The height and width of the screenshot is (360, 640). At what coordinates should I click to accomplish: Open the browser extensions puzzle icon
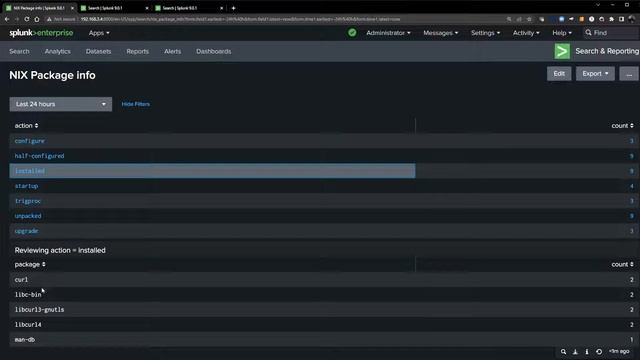pos(611,19)
